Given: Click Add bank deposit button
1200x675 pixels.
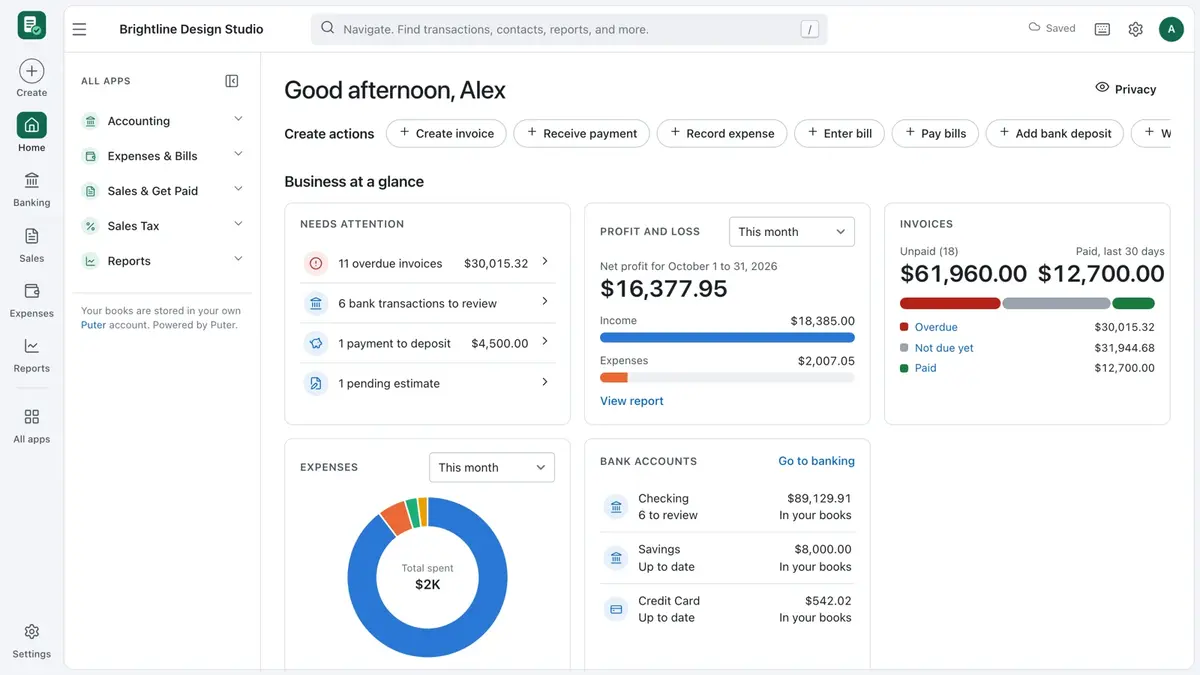Looking at the screenshot, I should [1055, 133].
